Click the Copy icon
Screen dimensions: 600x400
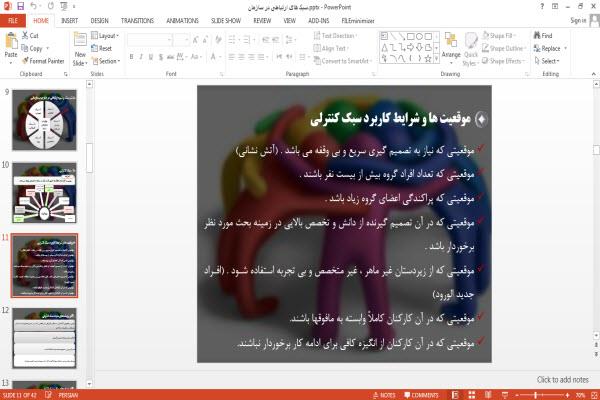25,48
